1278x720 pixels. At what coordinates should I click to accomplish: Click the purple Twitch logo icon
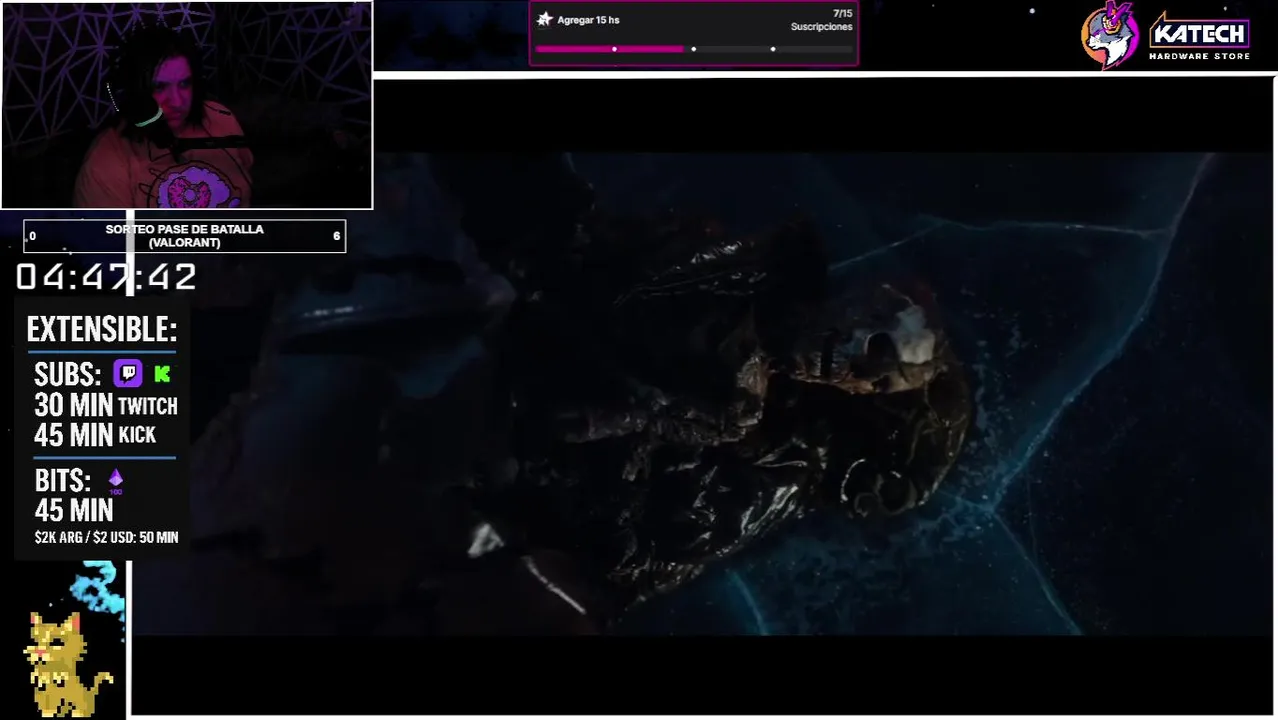pos(127,374)
